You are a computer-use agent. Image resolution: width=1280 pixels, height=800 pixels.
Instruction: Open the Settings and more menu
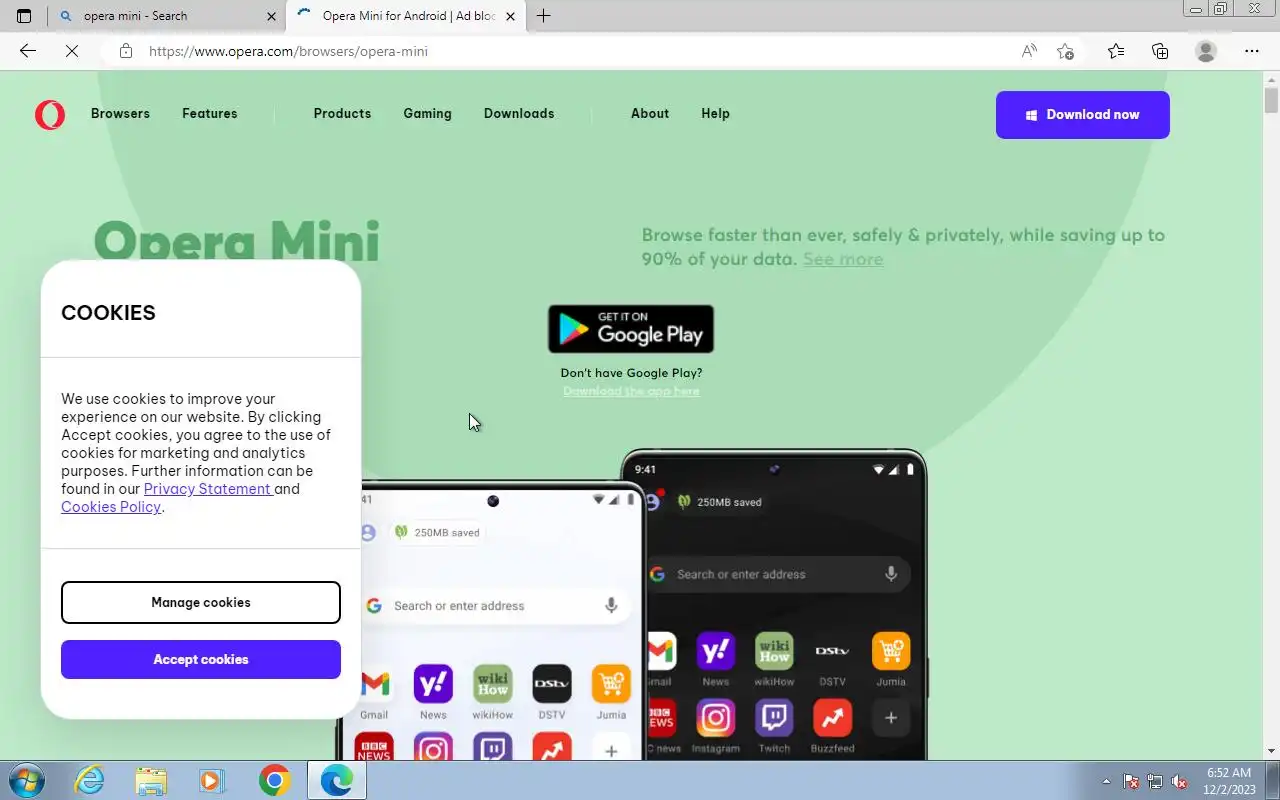[1252, 51]
